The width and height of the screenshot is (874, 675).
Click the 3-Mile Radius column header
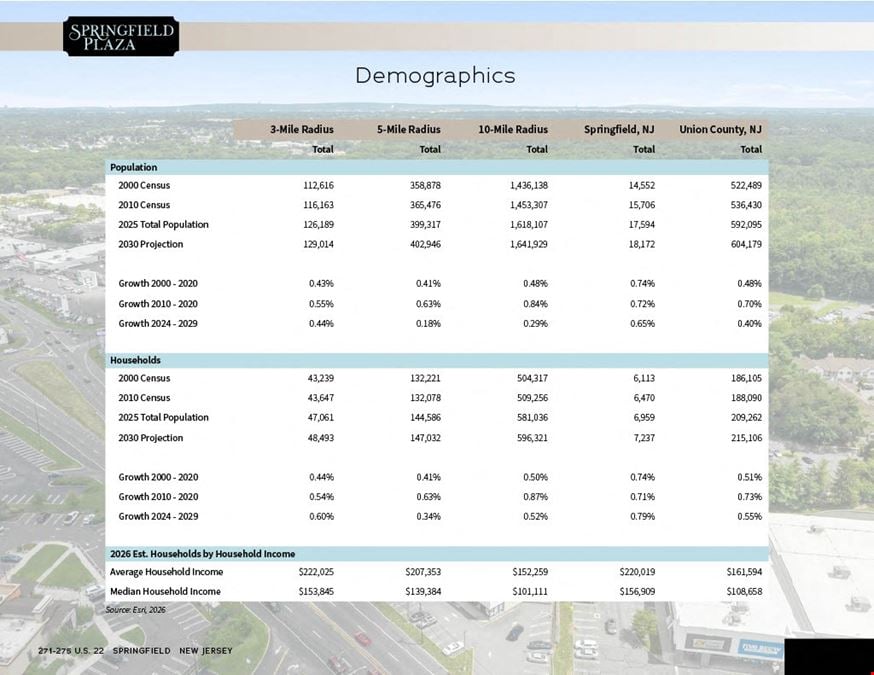point(302,129)
